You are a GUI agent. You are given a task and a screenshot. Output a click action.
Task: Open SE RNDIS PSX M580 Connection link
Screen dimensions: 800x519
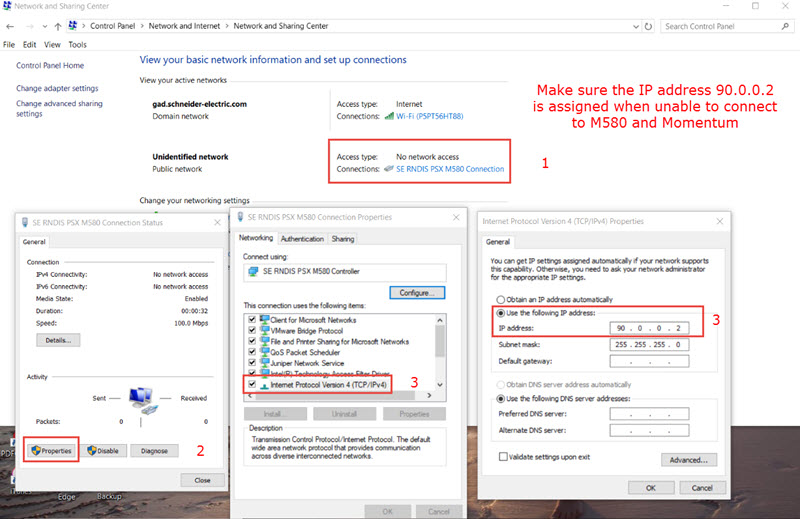point(450,169)
